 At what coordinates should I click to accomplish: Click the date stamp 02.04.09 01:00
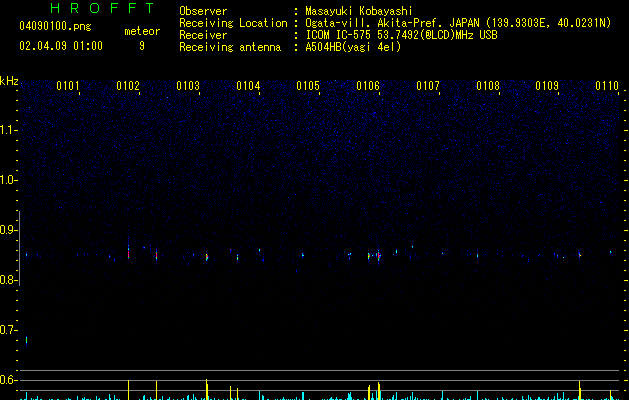tap(61, 46)
